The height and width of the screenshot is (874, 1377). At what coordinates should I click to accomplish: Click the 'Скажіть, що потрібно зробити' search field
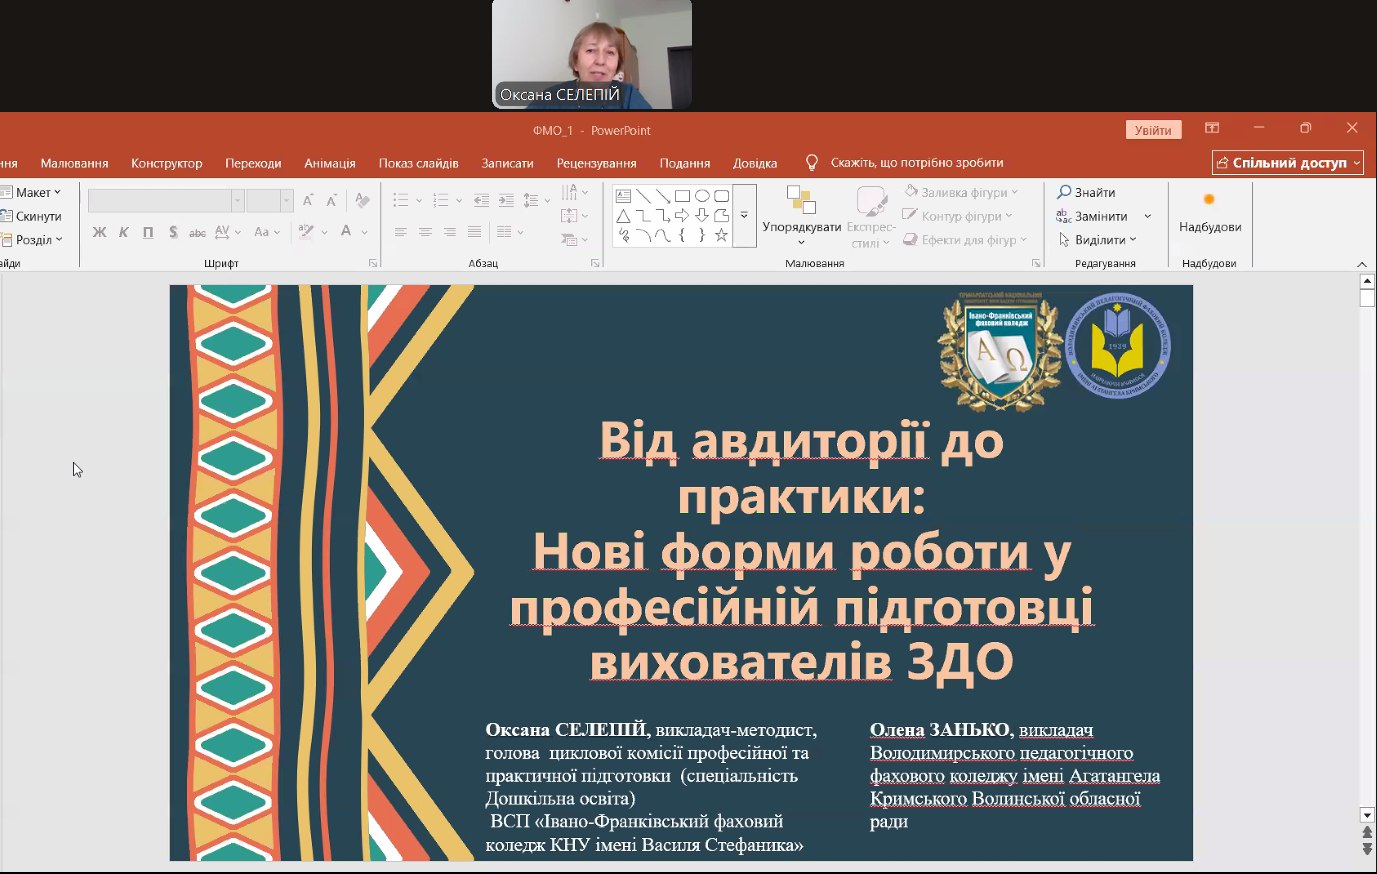click(x=916, y=163)
